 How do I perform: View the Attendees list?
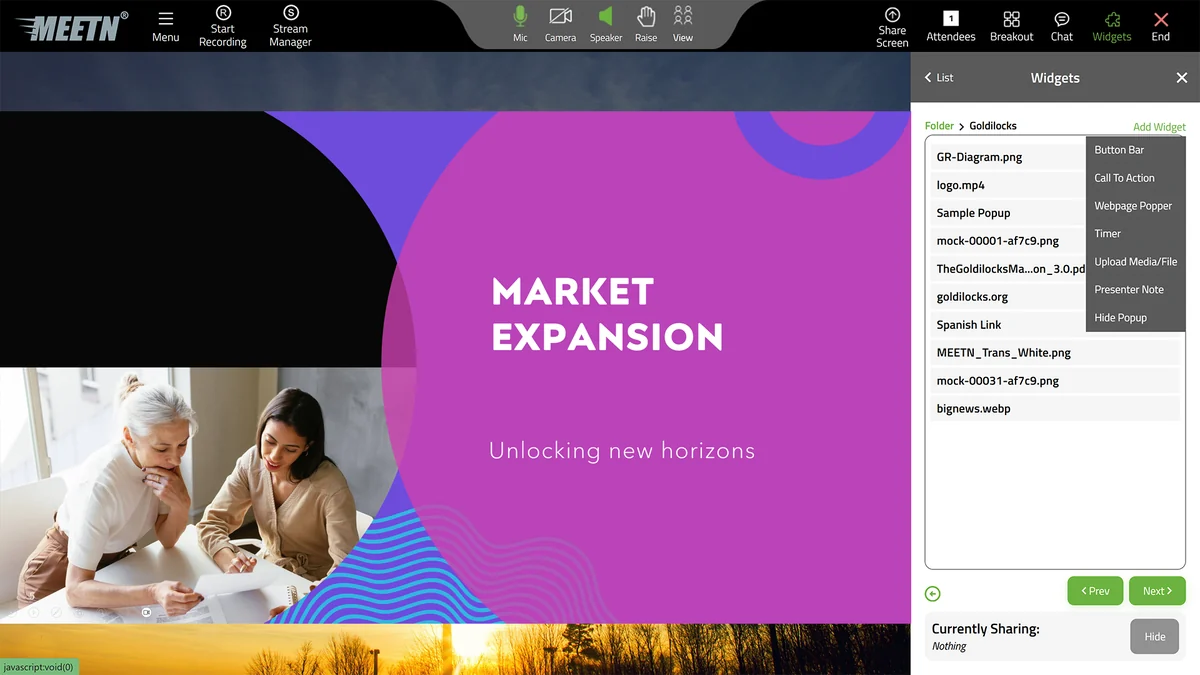(950, 25)
